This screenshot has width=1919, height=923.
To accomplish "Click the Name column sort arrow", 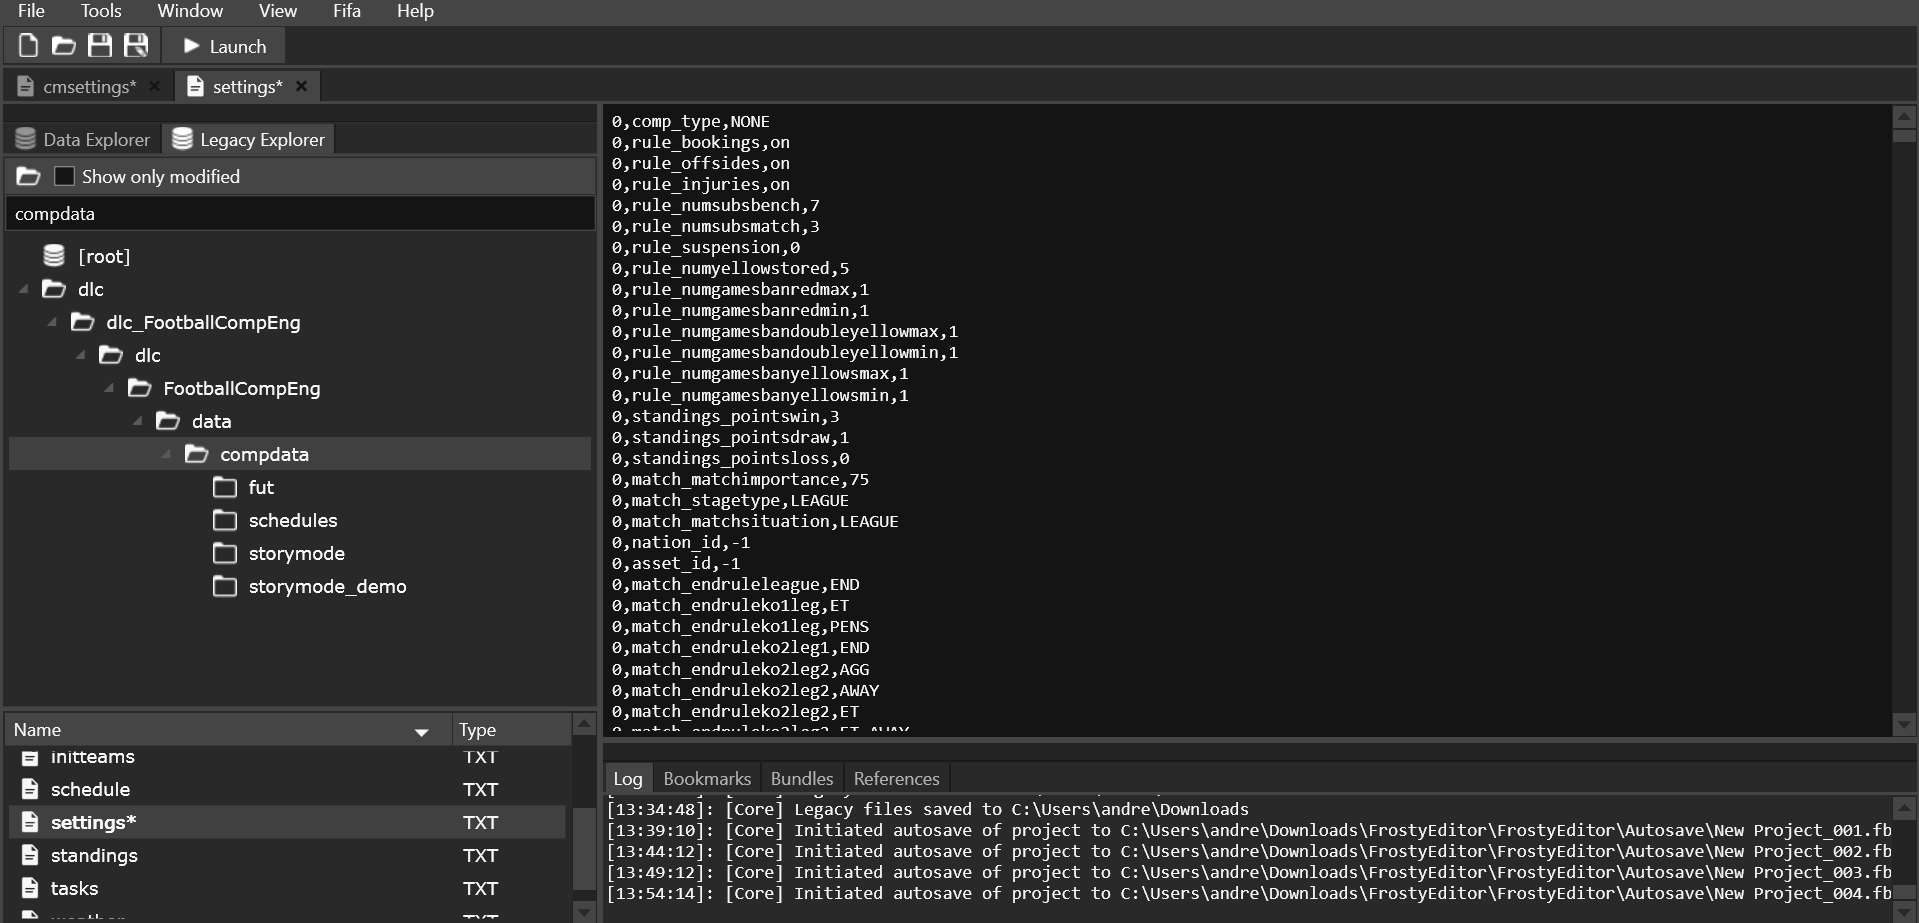I will [x=421, y=732].
